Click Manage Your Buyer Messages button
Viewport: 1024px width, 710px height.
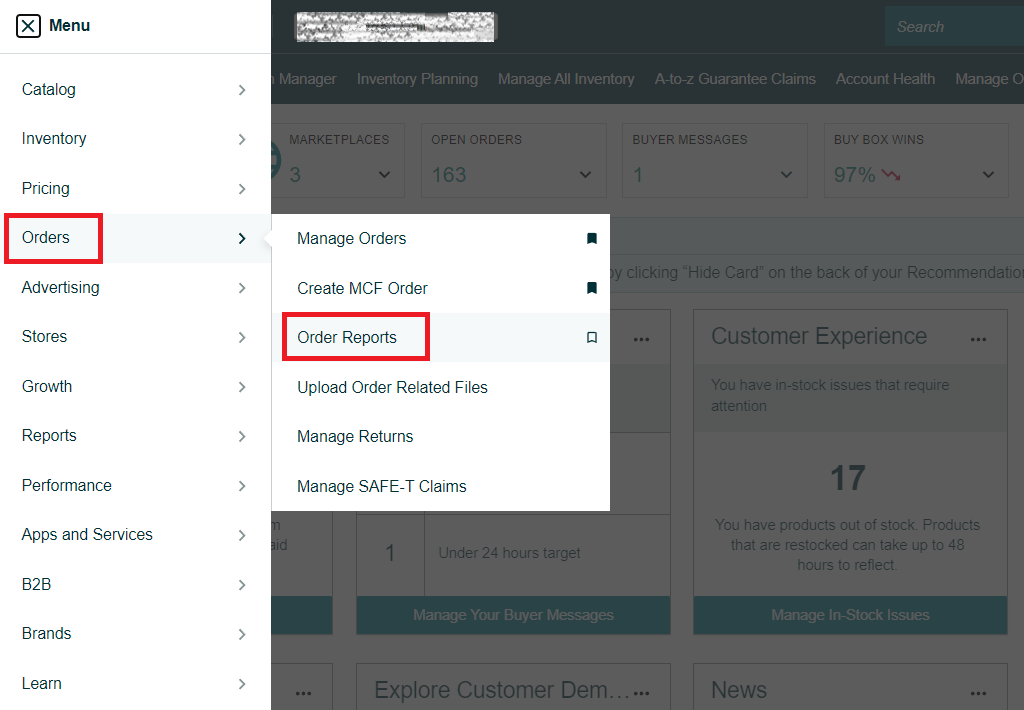pos(513,615)
